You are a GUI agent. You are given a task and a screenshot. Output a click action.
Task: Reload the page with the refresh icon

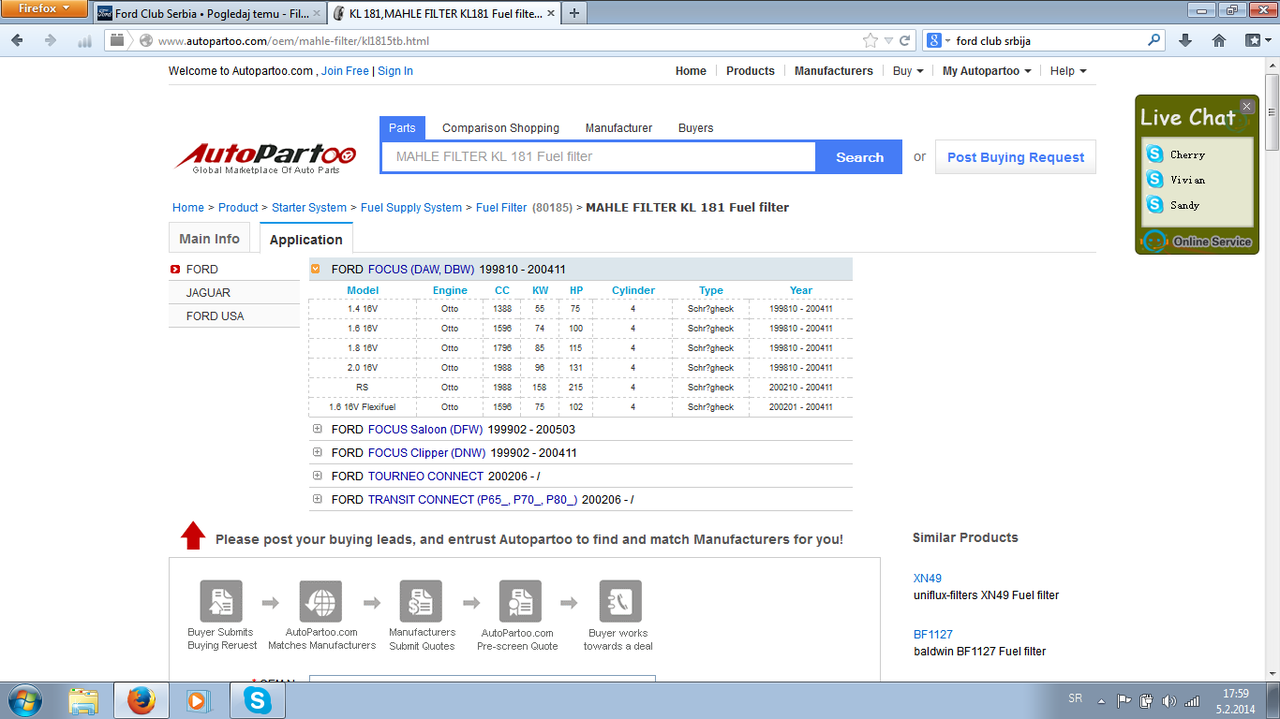tap(905, 41)
